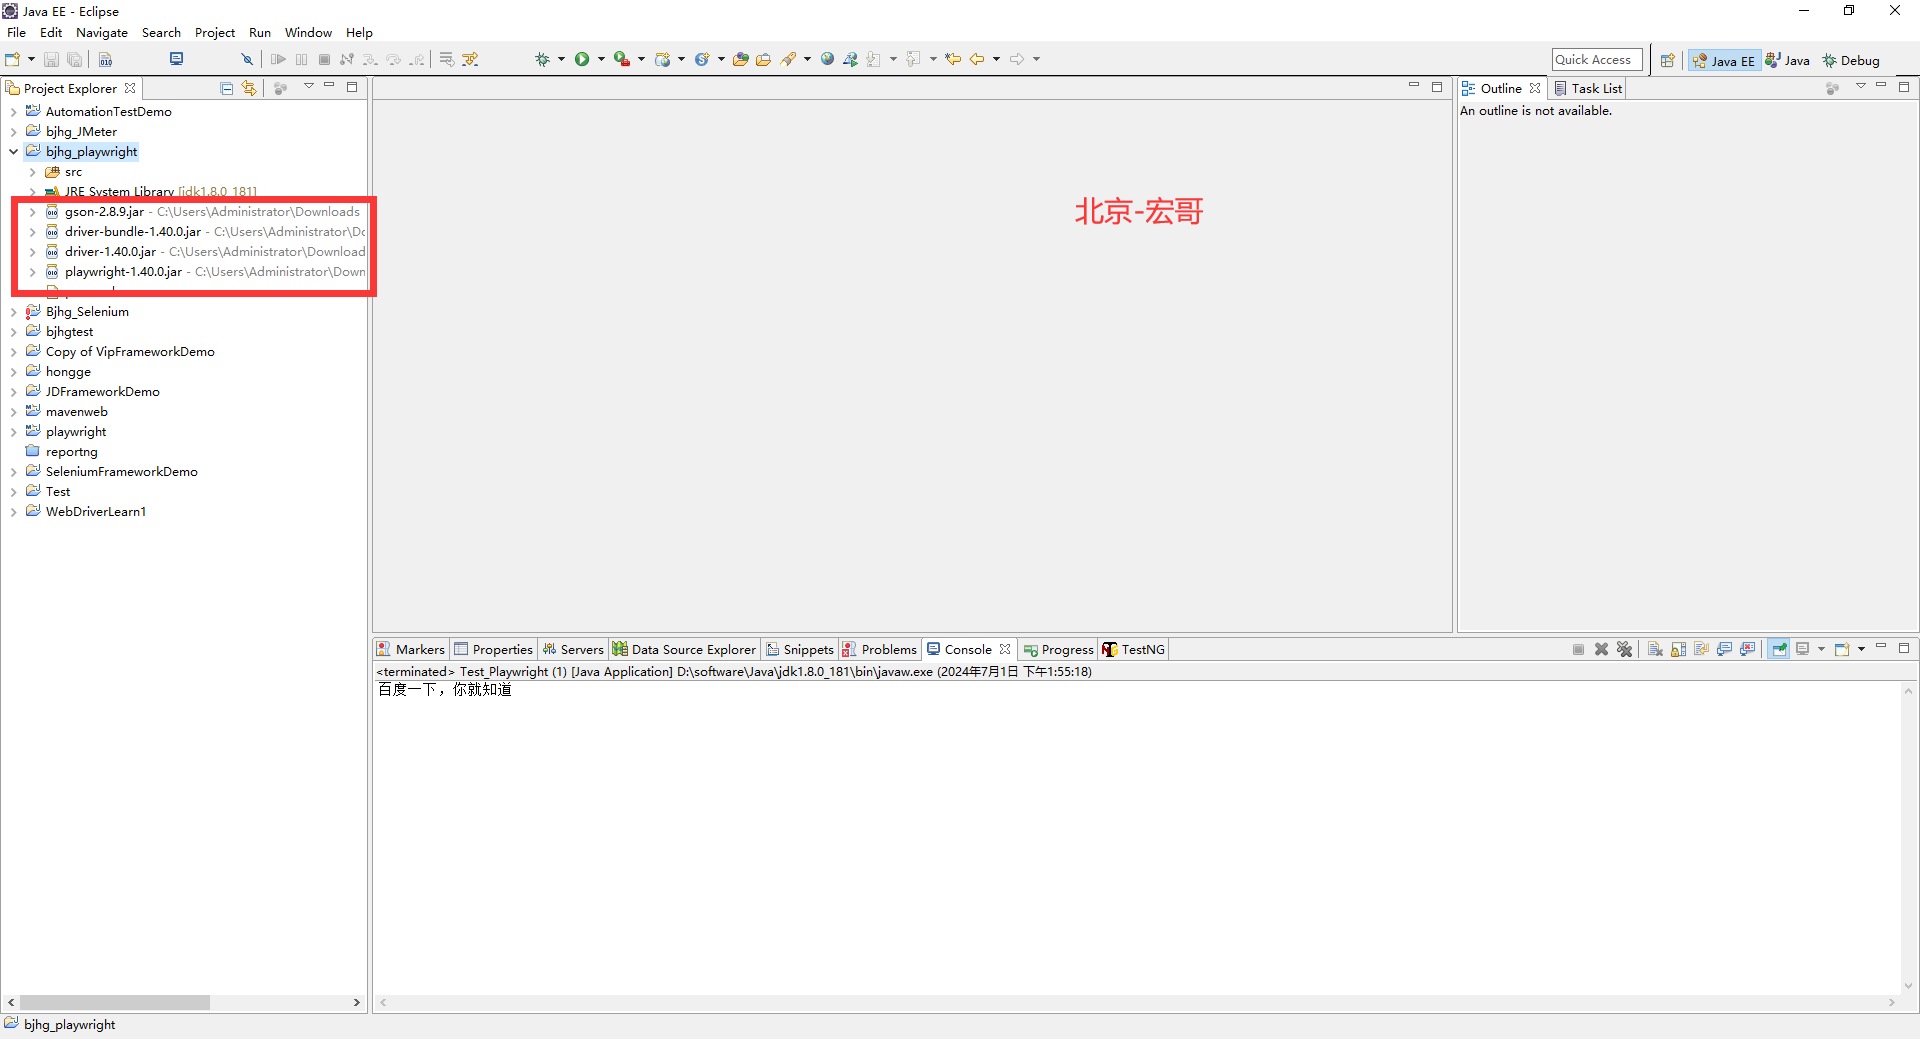Toggle Console Word Wrap
This screenshot has height=1039, width=1920.
click(x=1701, y=649)
